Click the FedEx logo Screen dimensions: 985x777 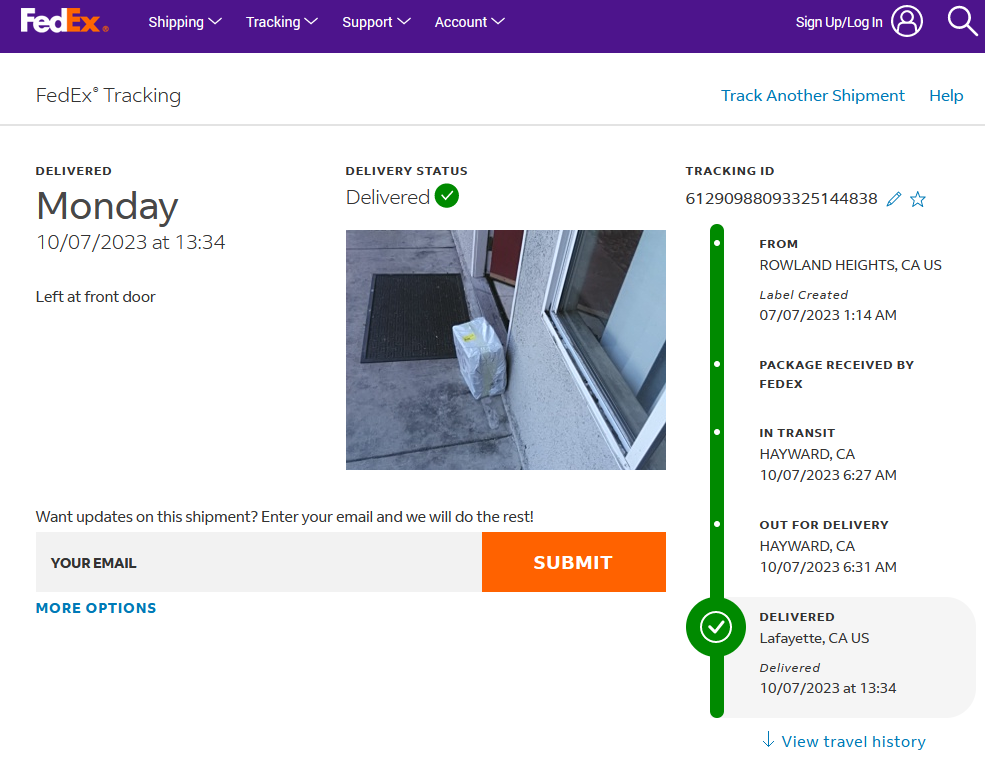(63, 21)
